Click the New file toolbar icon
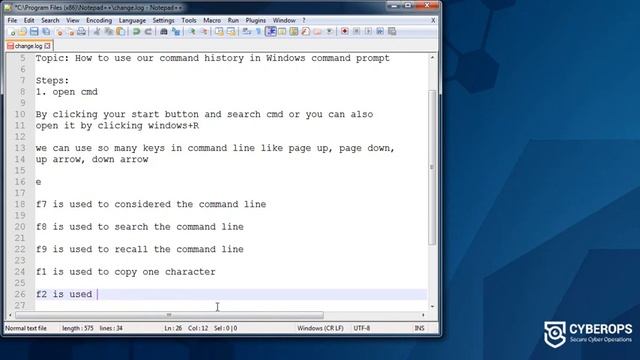Screen dimensions: 640x360 pos(11,31)
